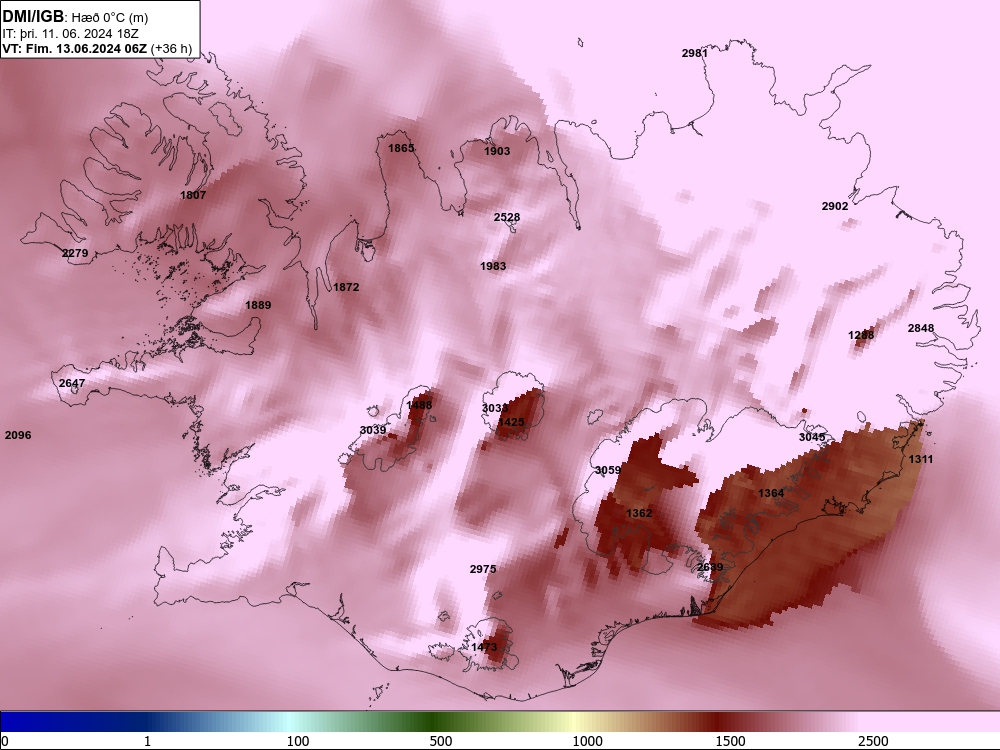Click the 2528 height value

[x=507, y=217]
